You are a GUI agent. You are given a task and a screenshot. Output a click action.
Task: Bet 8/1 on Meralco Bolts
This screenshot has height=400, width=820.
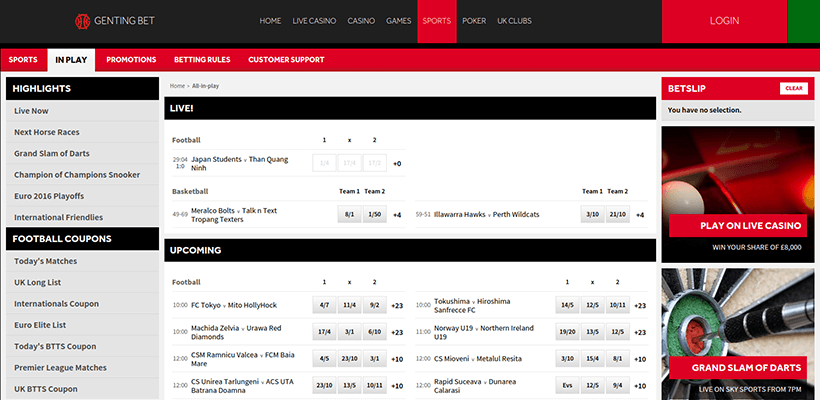point(349,214)
